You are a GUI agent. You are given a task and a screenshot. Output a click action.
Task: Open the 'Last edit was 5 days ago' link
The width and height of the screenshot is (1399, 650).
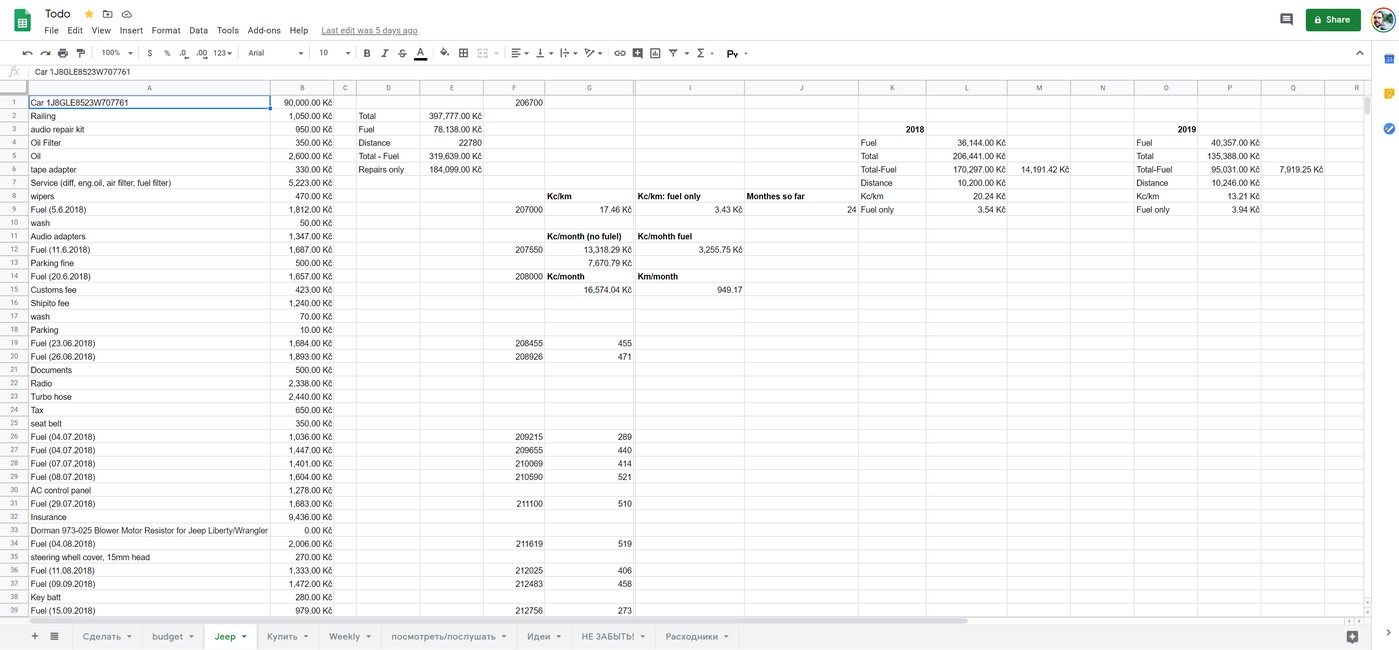tap(369, 31)
